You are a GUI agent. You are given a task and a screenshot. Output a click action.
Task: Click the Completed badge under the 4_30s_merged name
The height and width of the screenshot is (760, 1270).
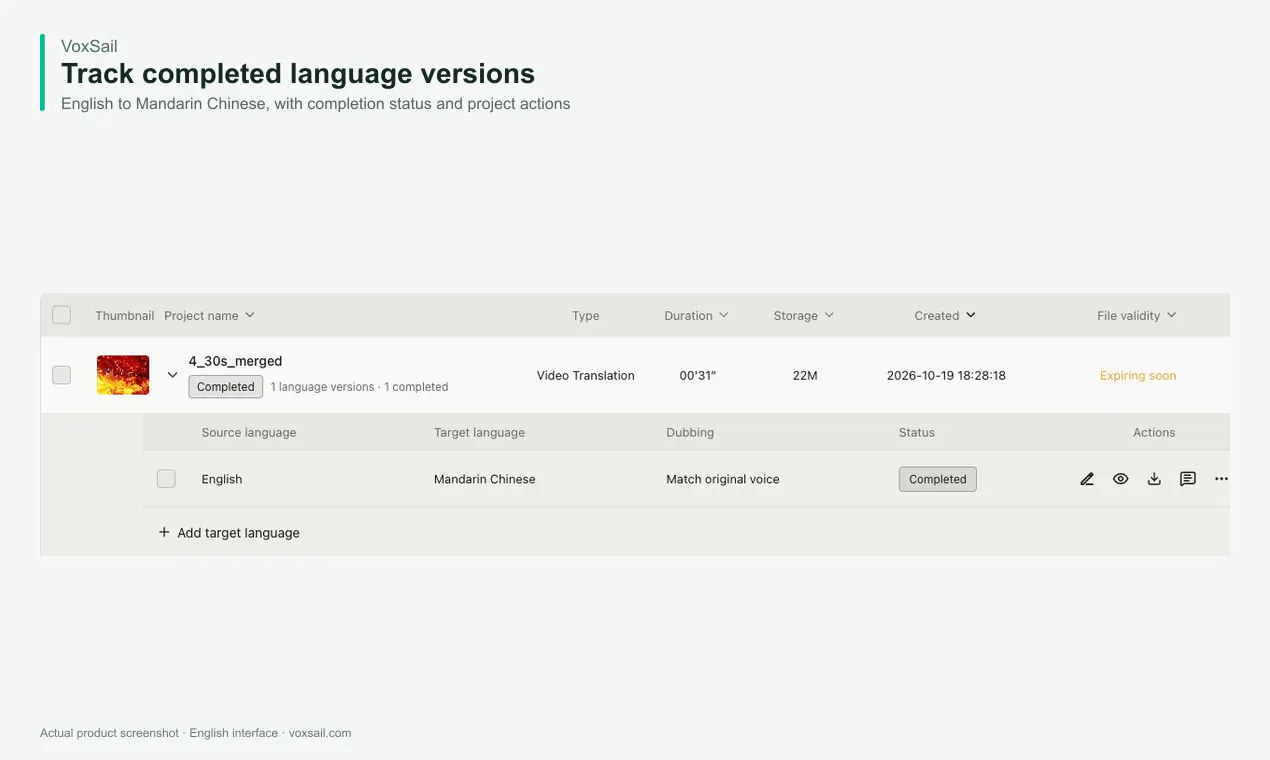[x=226, y=387]
